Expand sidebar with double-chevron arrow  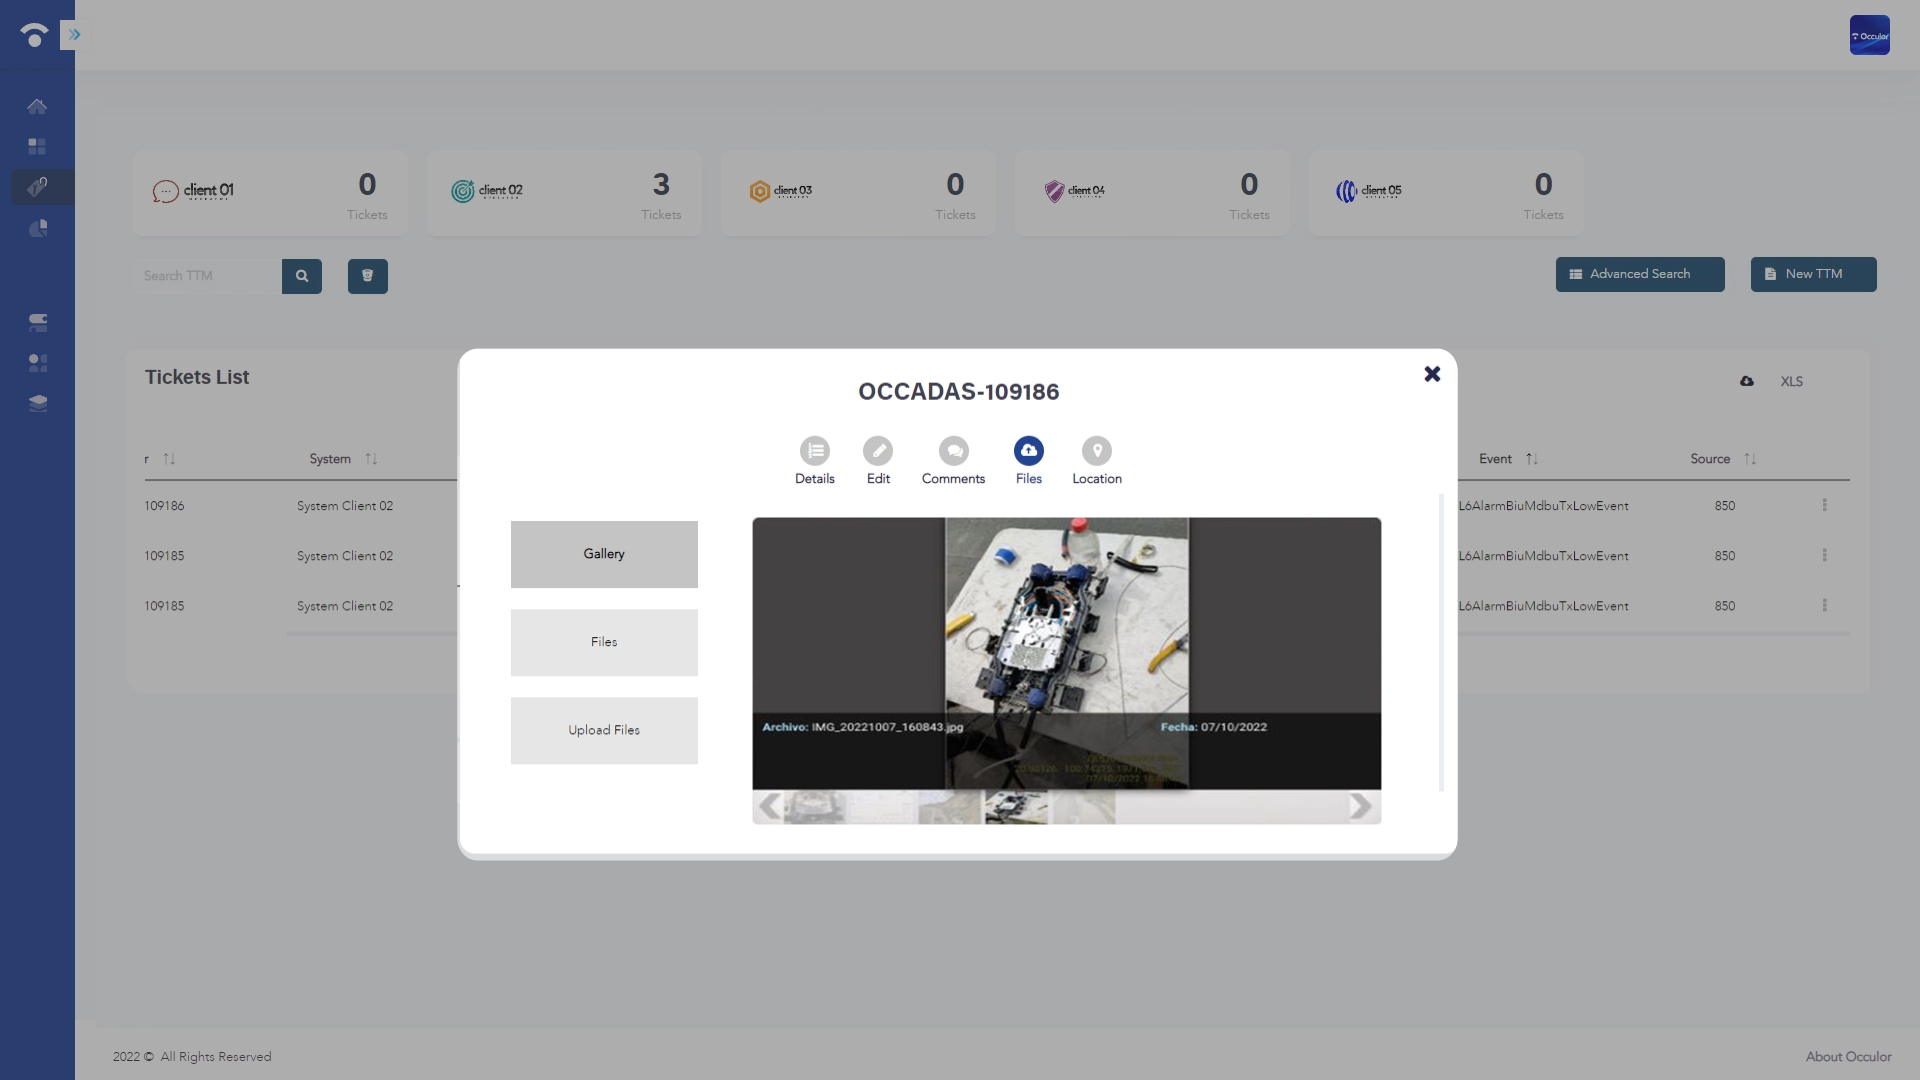pos(73,35)
